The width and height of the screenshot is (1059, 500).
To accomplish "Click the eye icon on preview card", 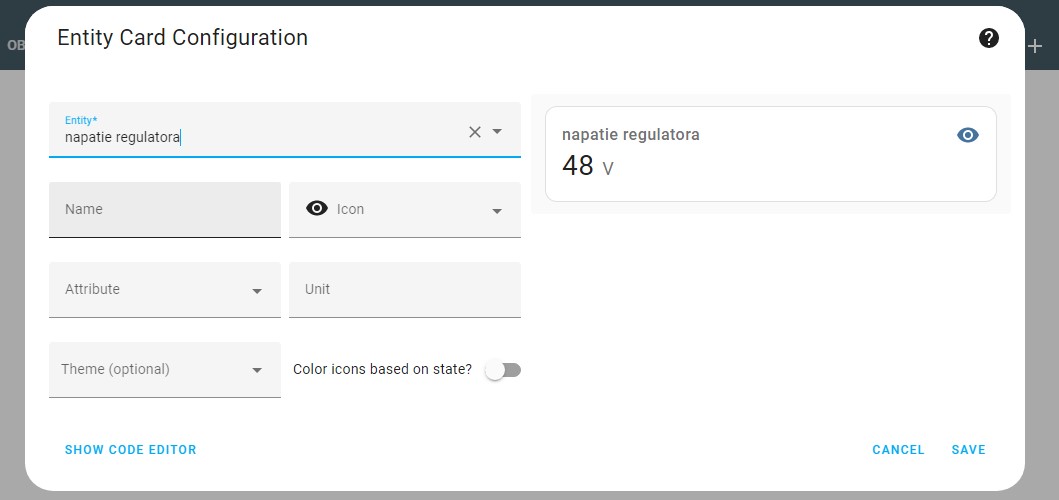I will [968, 135].
